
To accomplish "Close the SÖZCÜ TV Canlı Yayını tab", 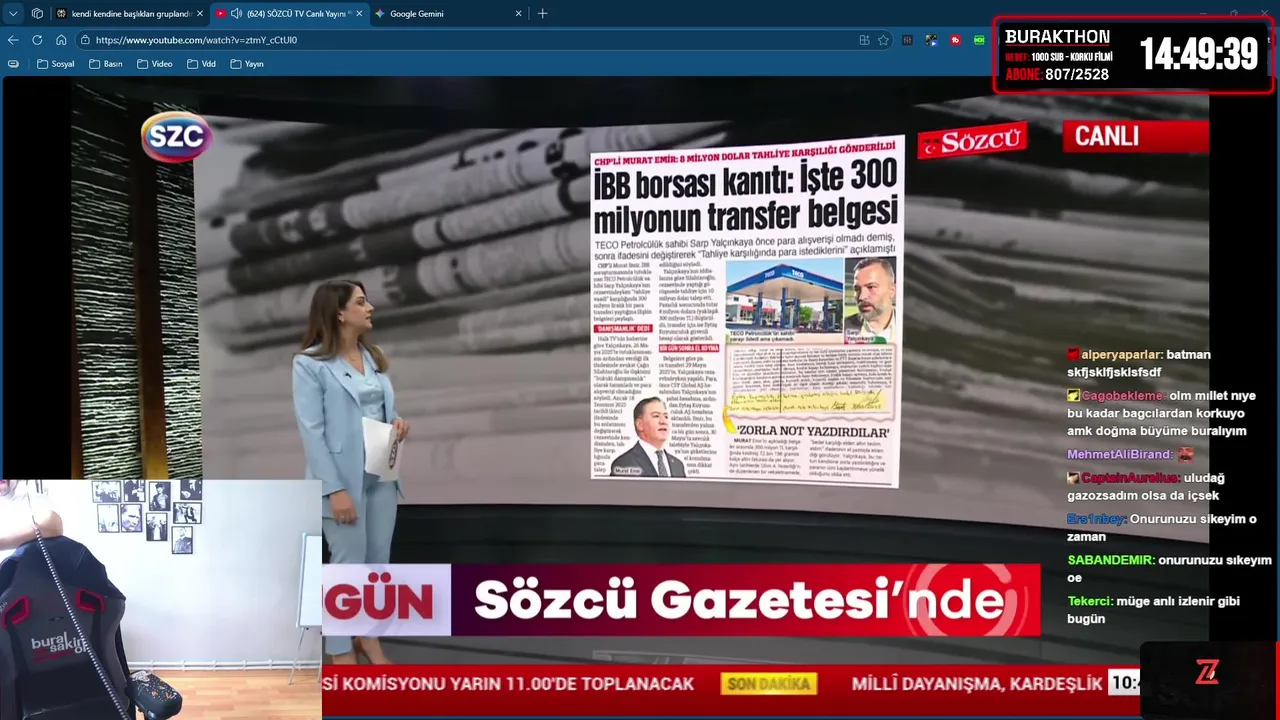I will pyautogui.click(x=359, y=14).
